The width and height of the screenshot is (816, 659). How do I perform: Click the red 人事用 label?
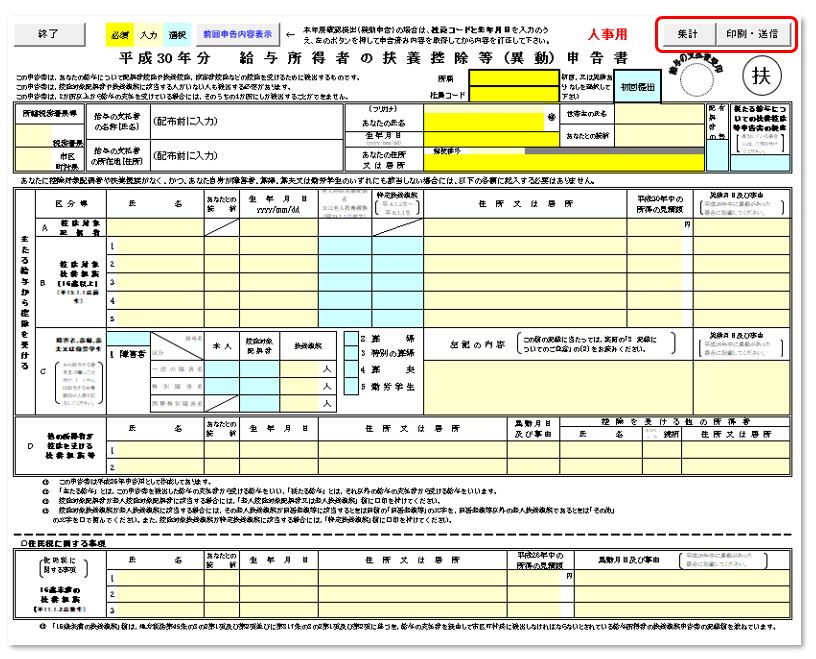click(x=607, y=34)
